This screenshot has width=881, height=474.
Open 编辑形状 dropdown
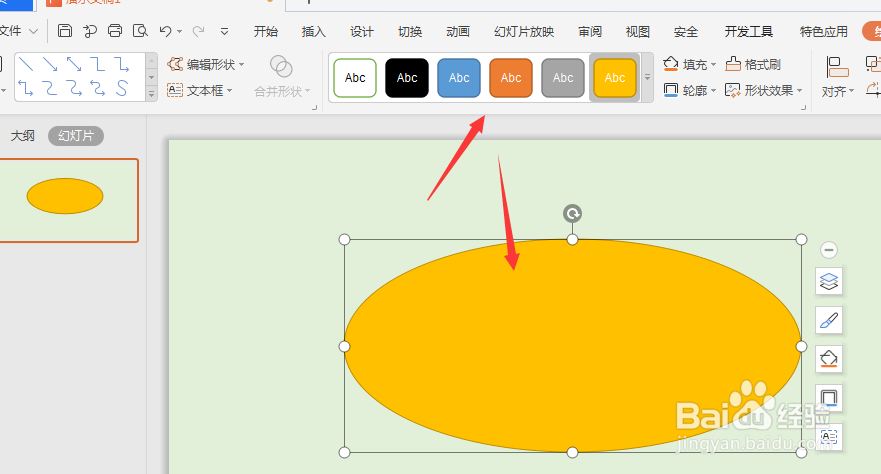(206, 65)
